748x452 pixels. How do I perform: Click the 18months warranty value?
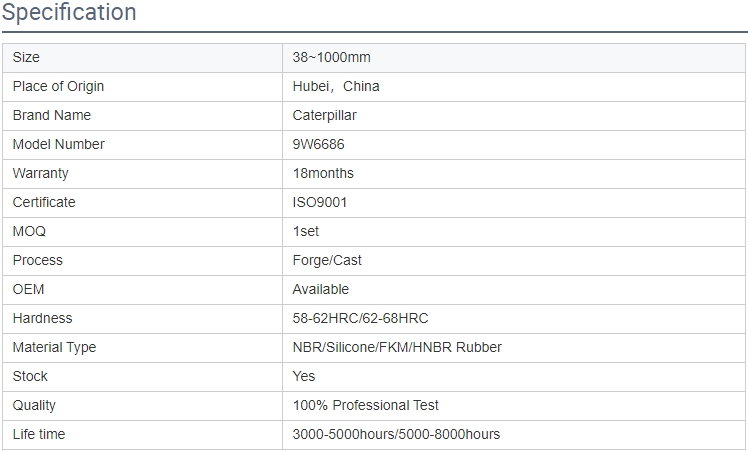pyautogui.click(x=323, y=173)
